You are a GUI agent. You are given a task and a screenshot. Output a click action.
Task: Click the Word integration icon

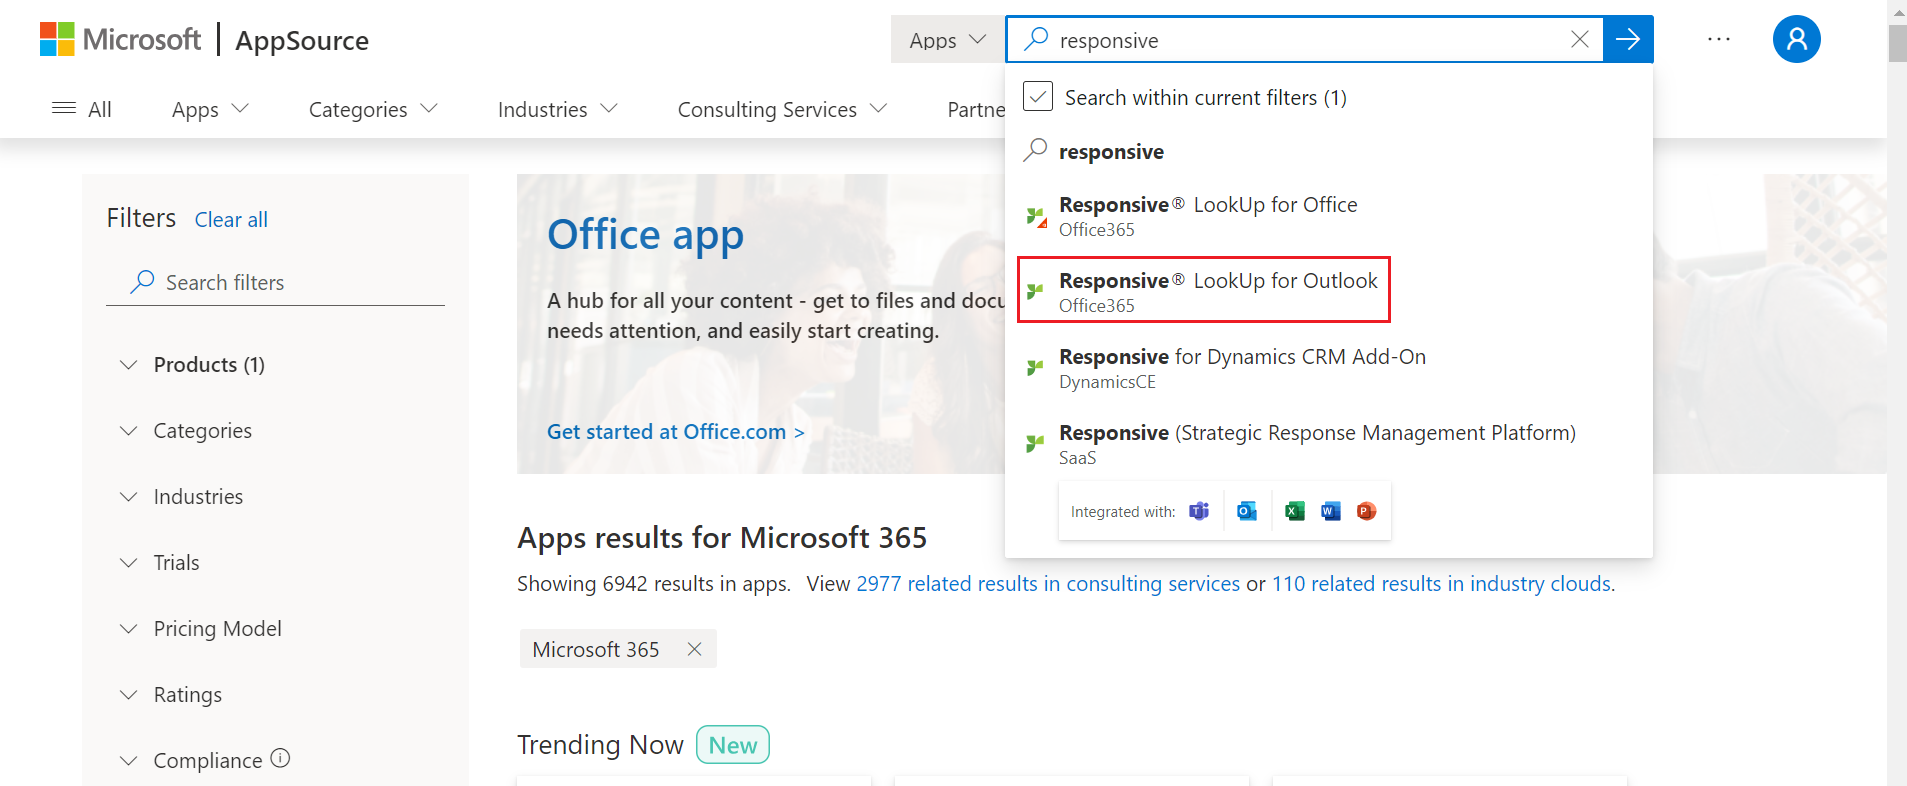[x=1331, y=511]
